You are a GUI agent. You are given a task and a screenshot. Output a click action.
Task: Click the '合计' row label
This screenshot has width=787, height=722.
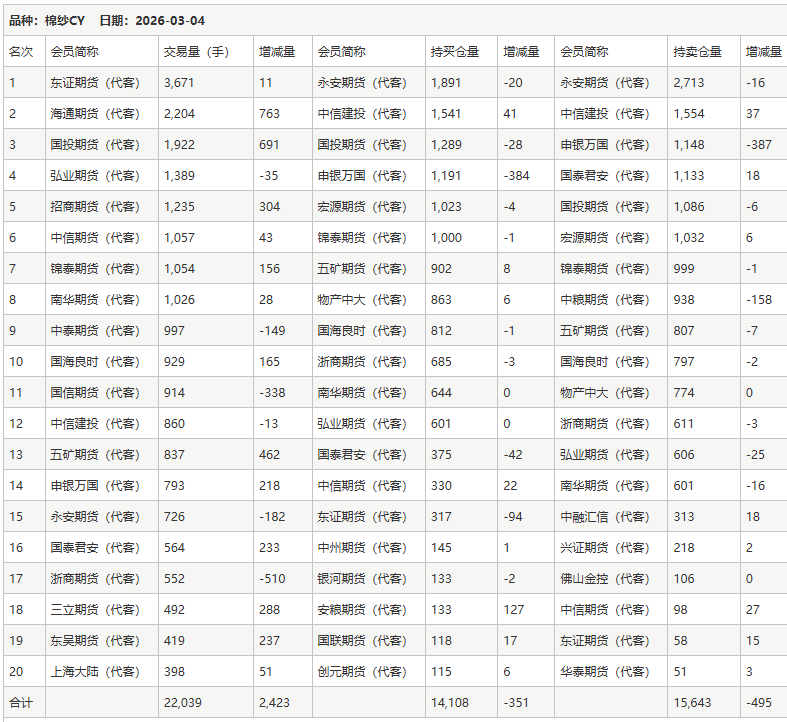coord(21,703)
